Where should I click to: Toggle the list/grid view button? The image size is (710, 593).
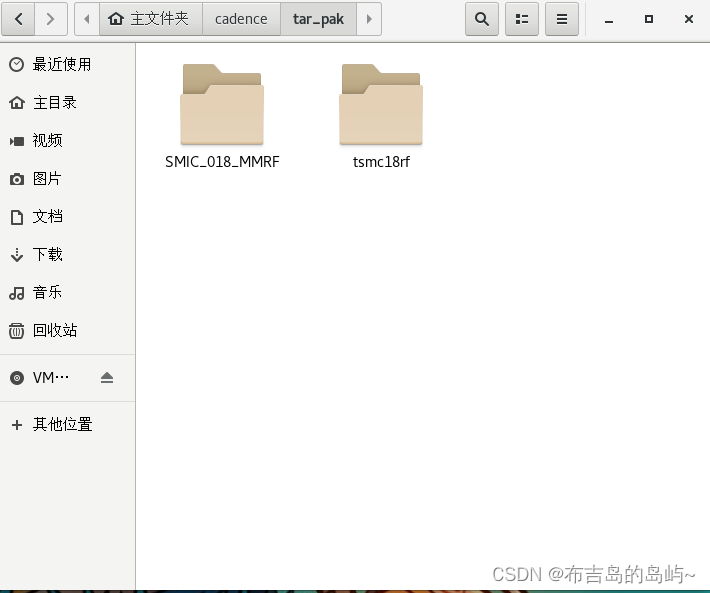pyautogui.click(x=521, y=19)
